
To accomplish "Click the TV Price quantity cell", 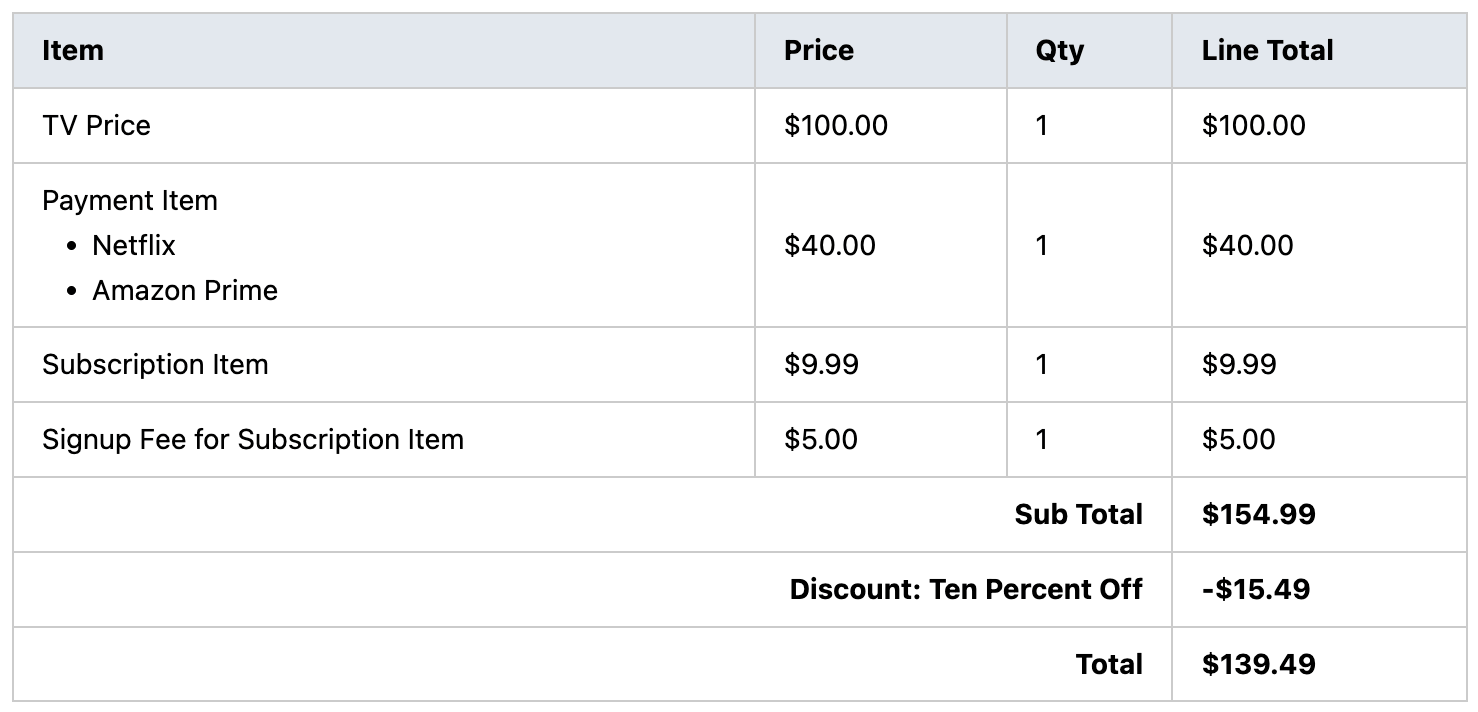I will pyautogui.click(x=1042, y=126).
